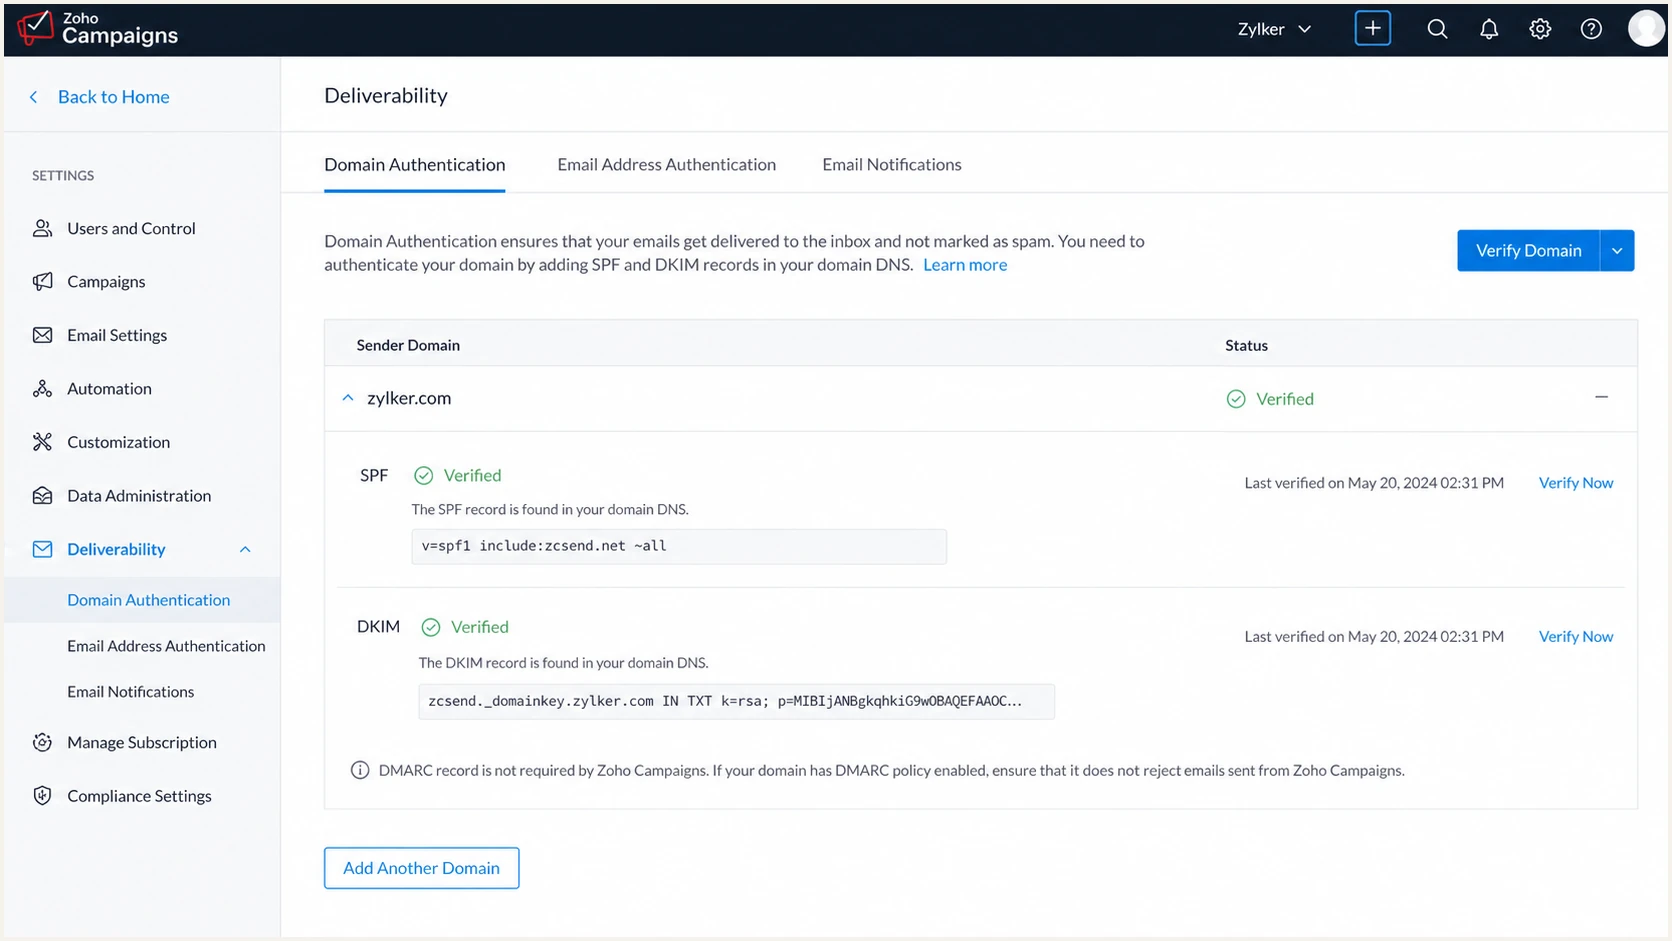The height and width of the screenshot is (941, 1672).
Task: Open the notifications bell icon
Action: [1489, 29]
